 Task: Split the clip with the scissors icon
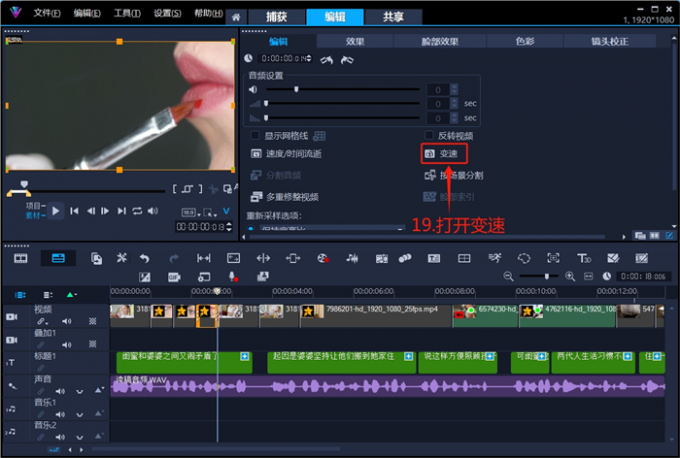[213, 189]
